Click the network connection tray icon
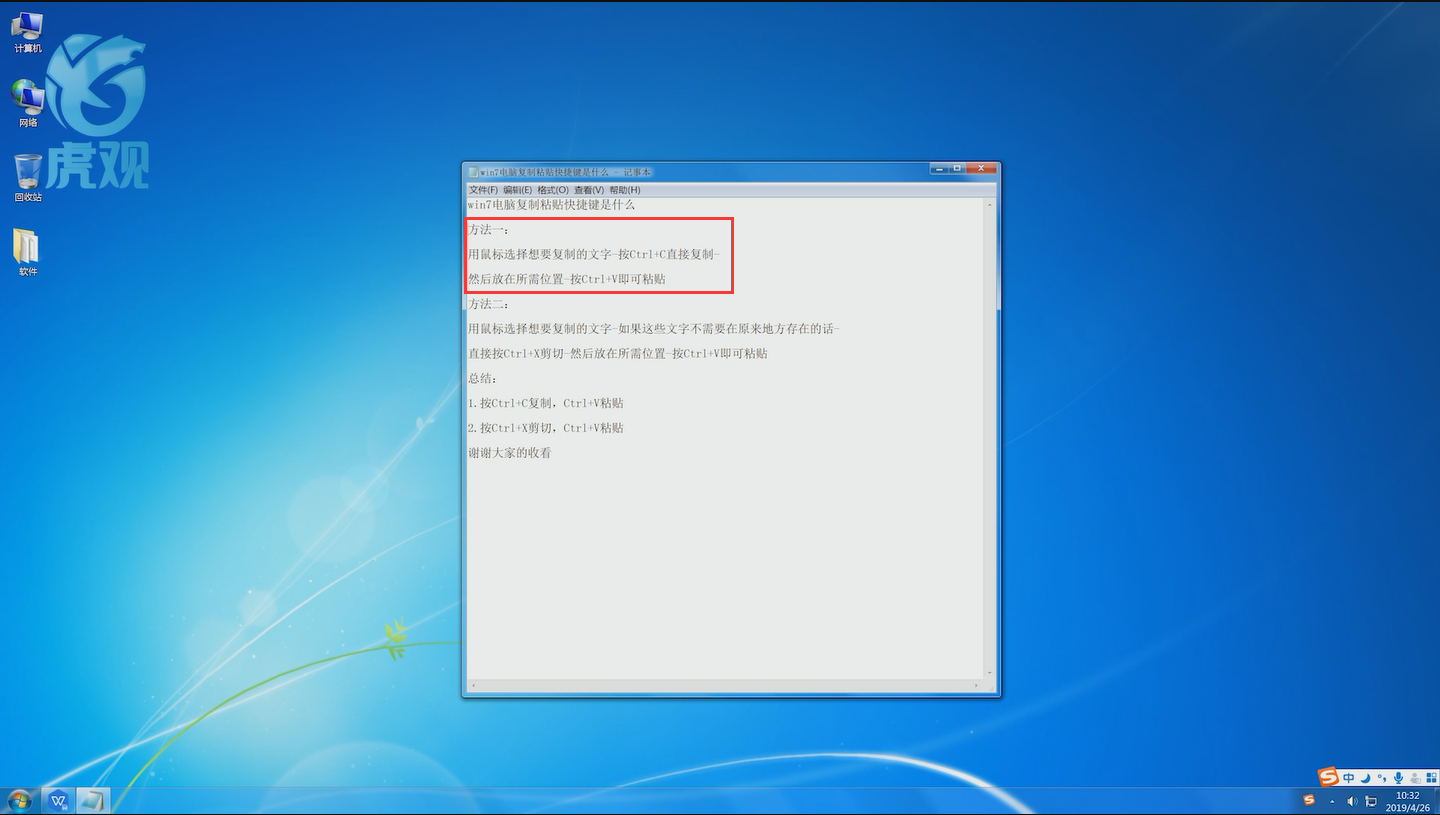Image resolution: width=1440 pixels, height=815 pixels. click(x=1371, y=801)
